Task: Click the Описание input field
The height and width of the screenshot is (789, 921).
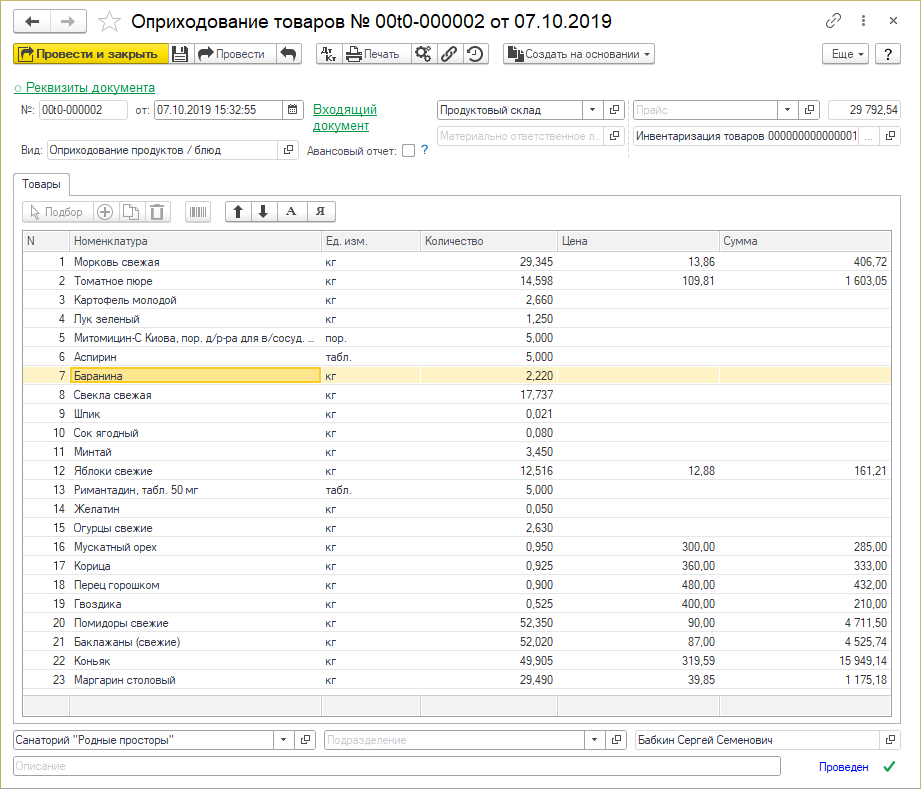Action: click(396, 766)
